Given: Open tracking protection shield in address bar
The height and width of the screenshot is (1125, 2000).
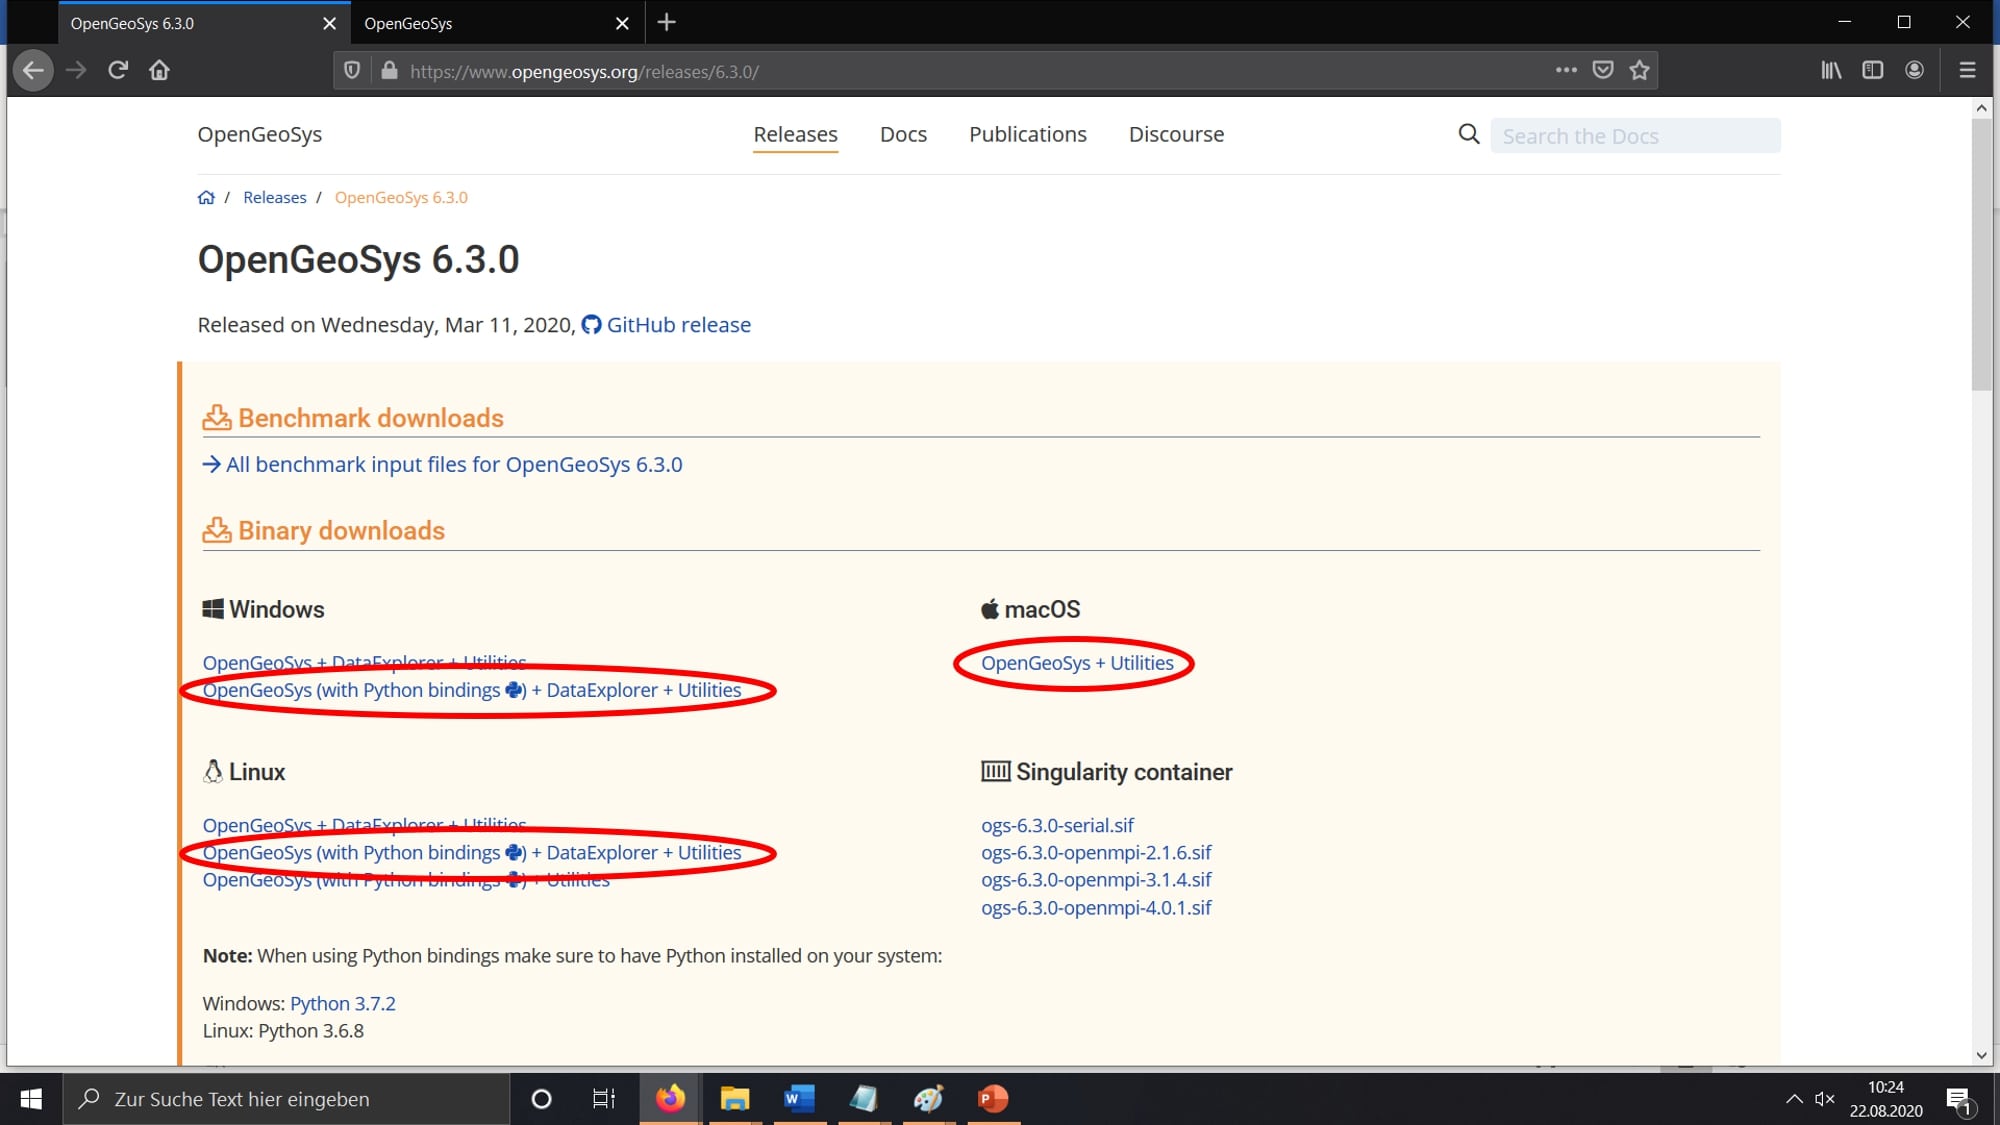Looking at the screenshot, I should pos(352,71).
